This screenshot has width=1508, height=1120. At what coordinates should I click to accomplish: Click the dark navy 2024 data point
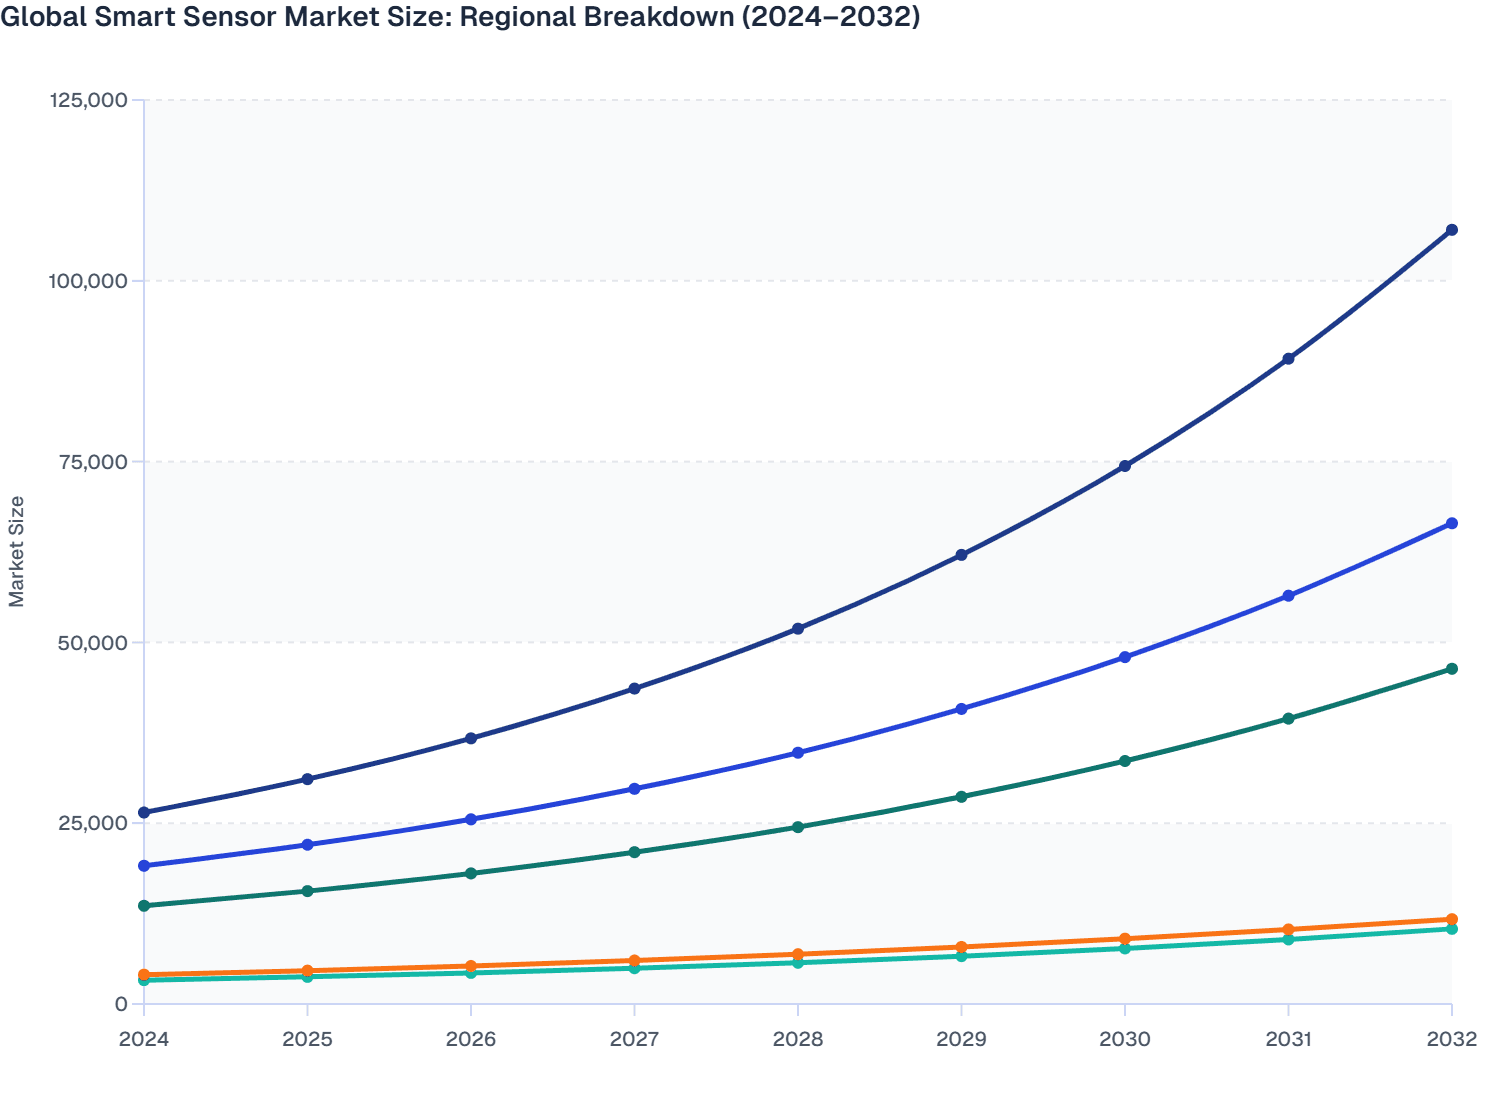tap(145, 812)
